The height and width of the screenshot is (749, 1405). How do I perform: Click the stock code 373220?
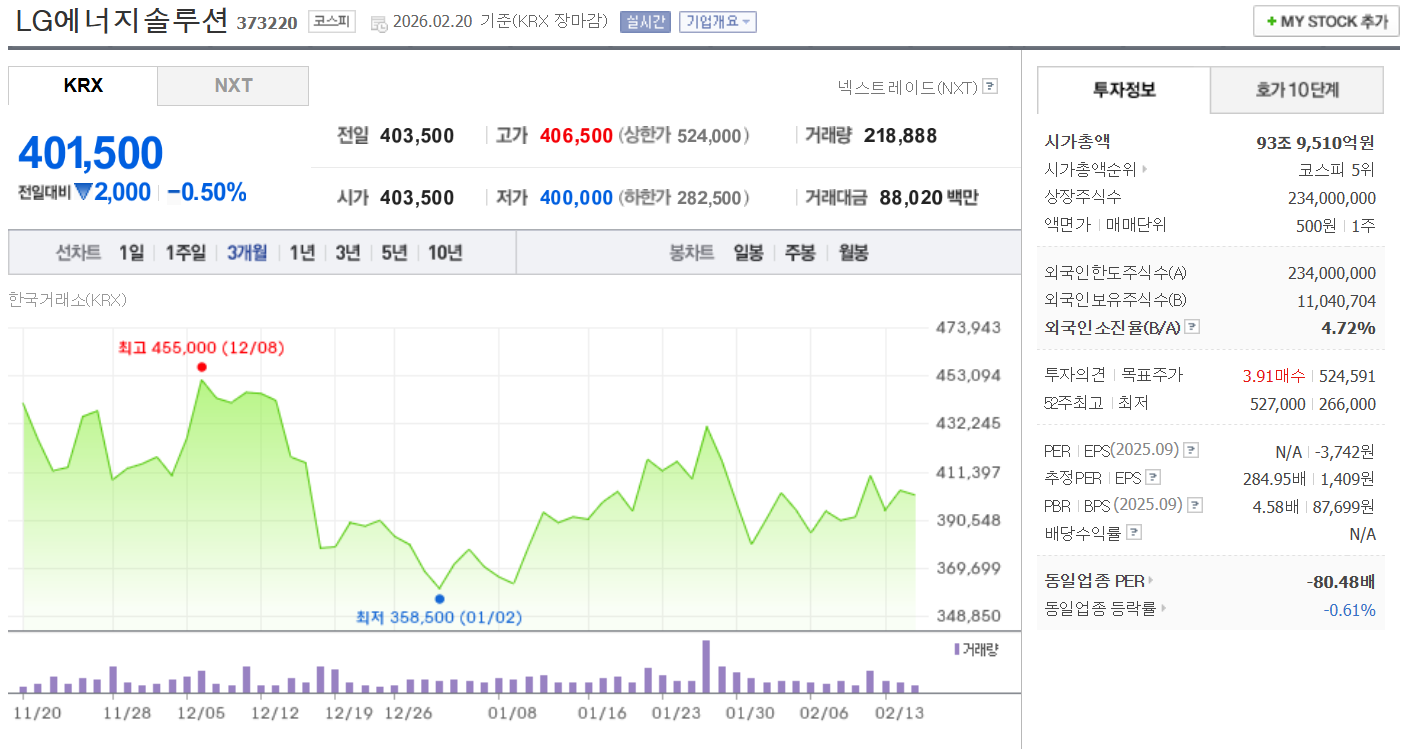click(x=267, y=22)
